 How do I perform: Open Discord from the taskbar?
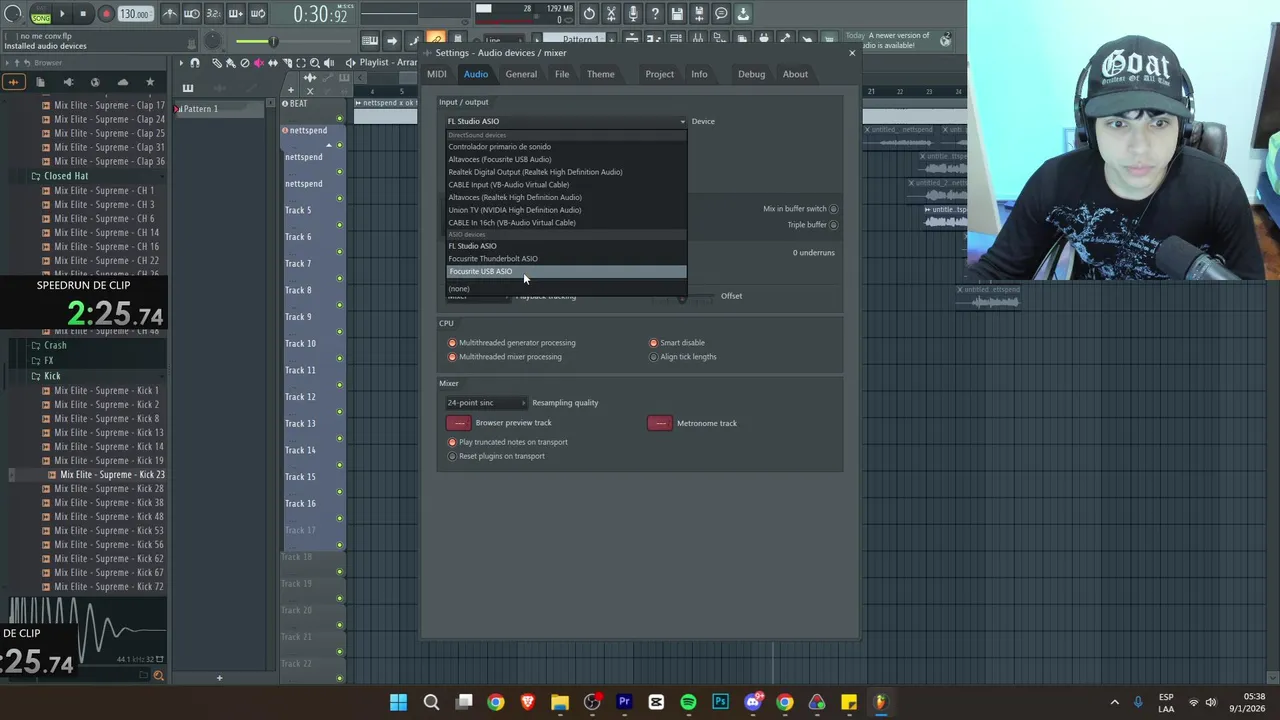(753, 702)
